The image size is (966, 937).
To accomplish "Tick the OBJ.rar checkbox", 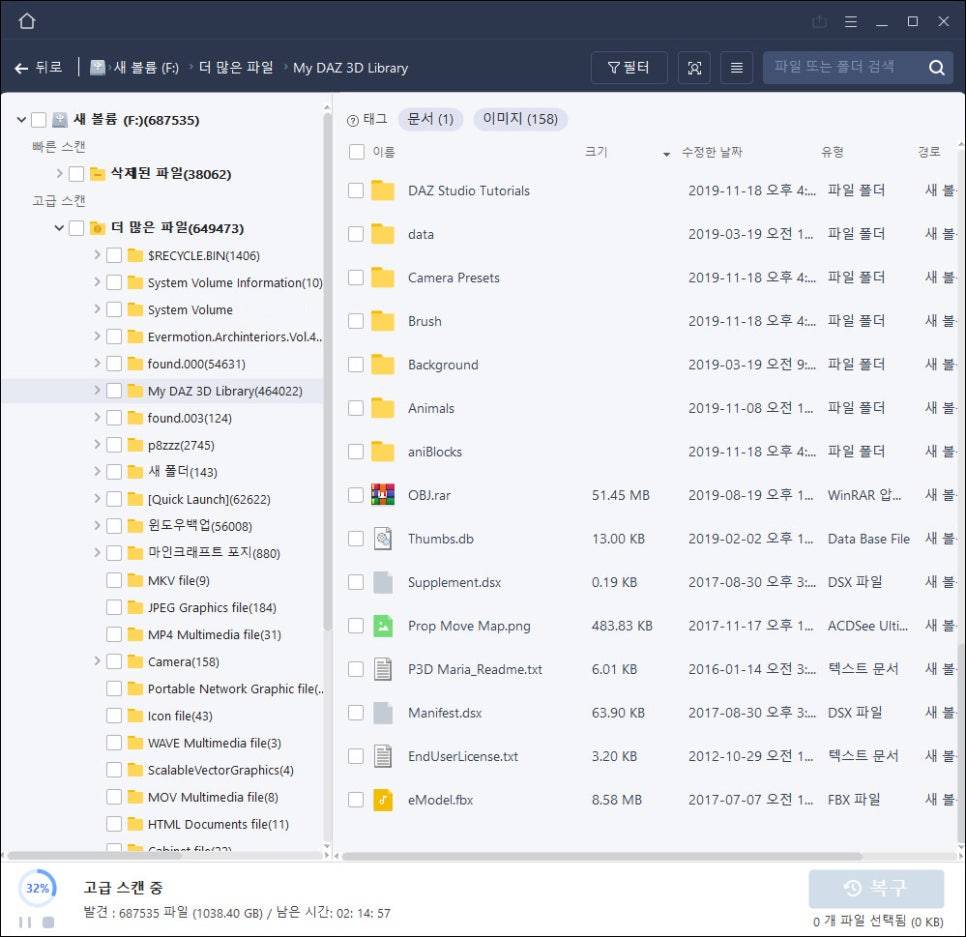I will coord(355,495).
